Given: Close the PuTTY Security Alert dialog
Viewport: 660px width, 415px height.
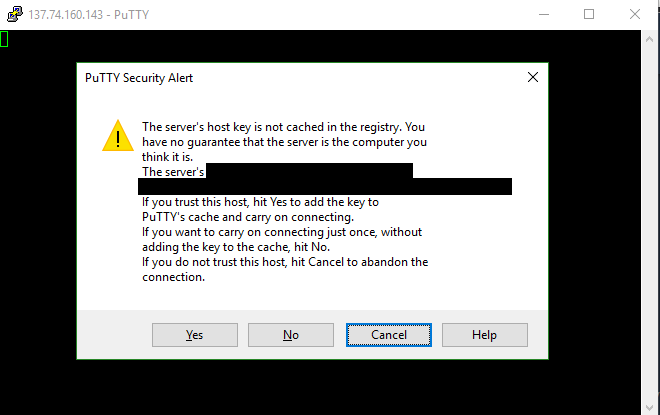Looking at the screenshot, I should pos(532,77).
